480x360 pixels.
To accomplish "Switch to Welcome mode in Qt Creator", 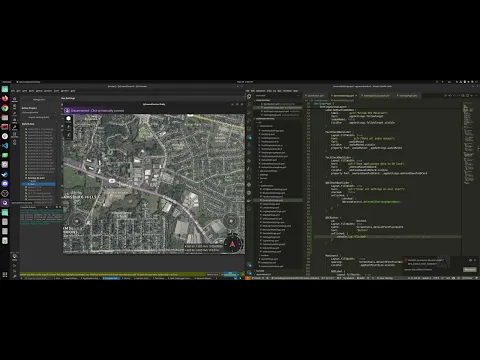I will tap(14, 99).
